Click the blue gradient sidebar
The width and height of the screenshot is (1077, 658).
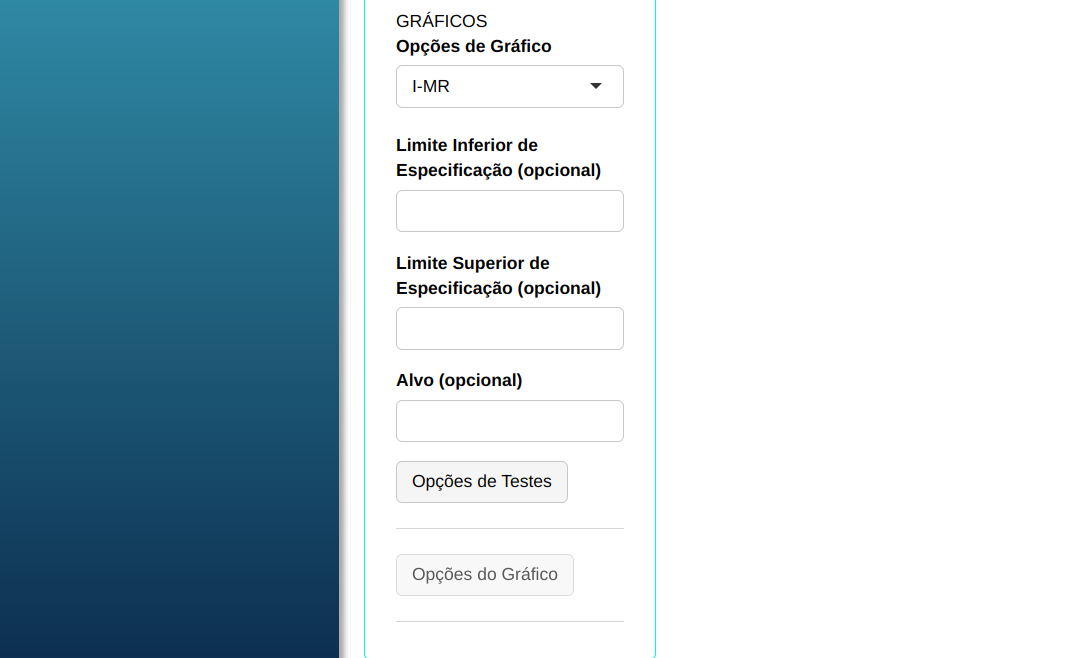170,330
